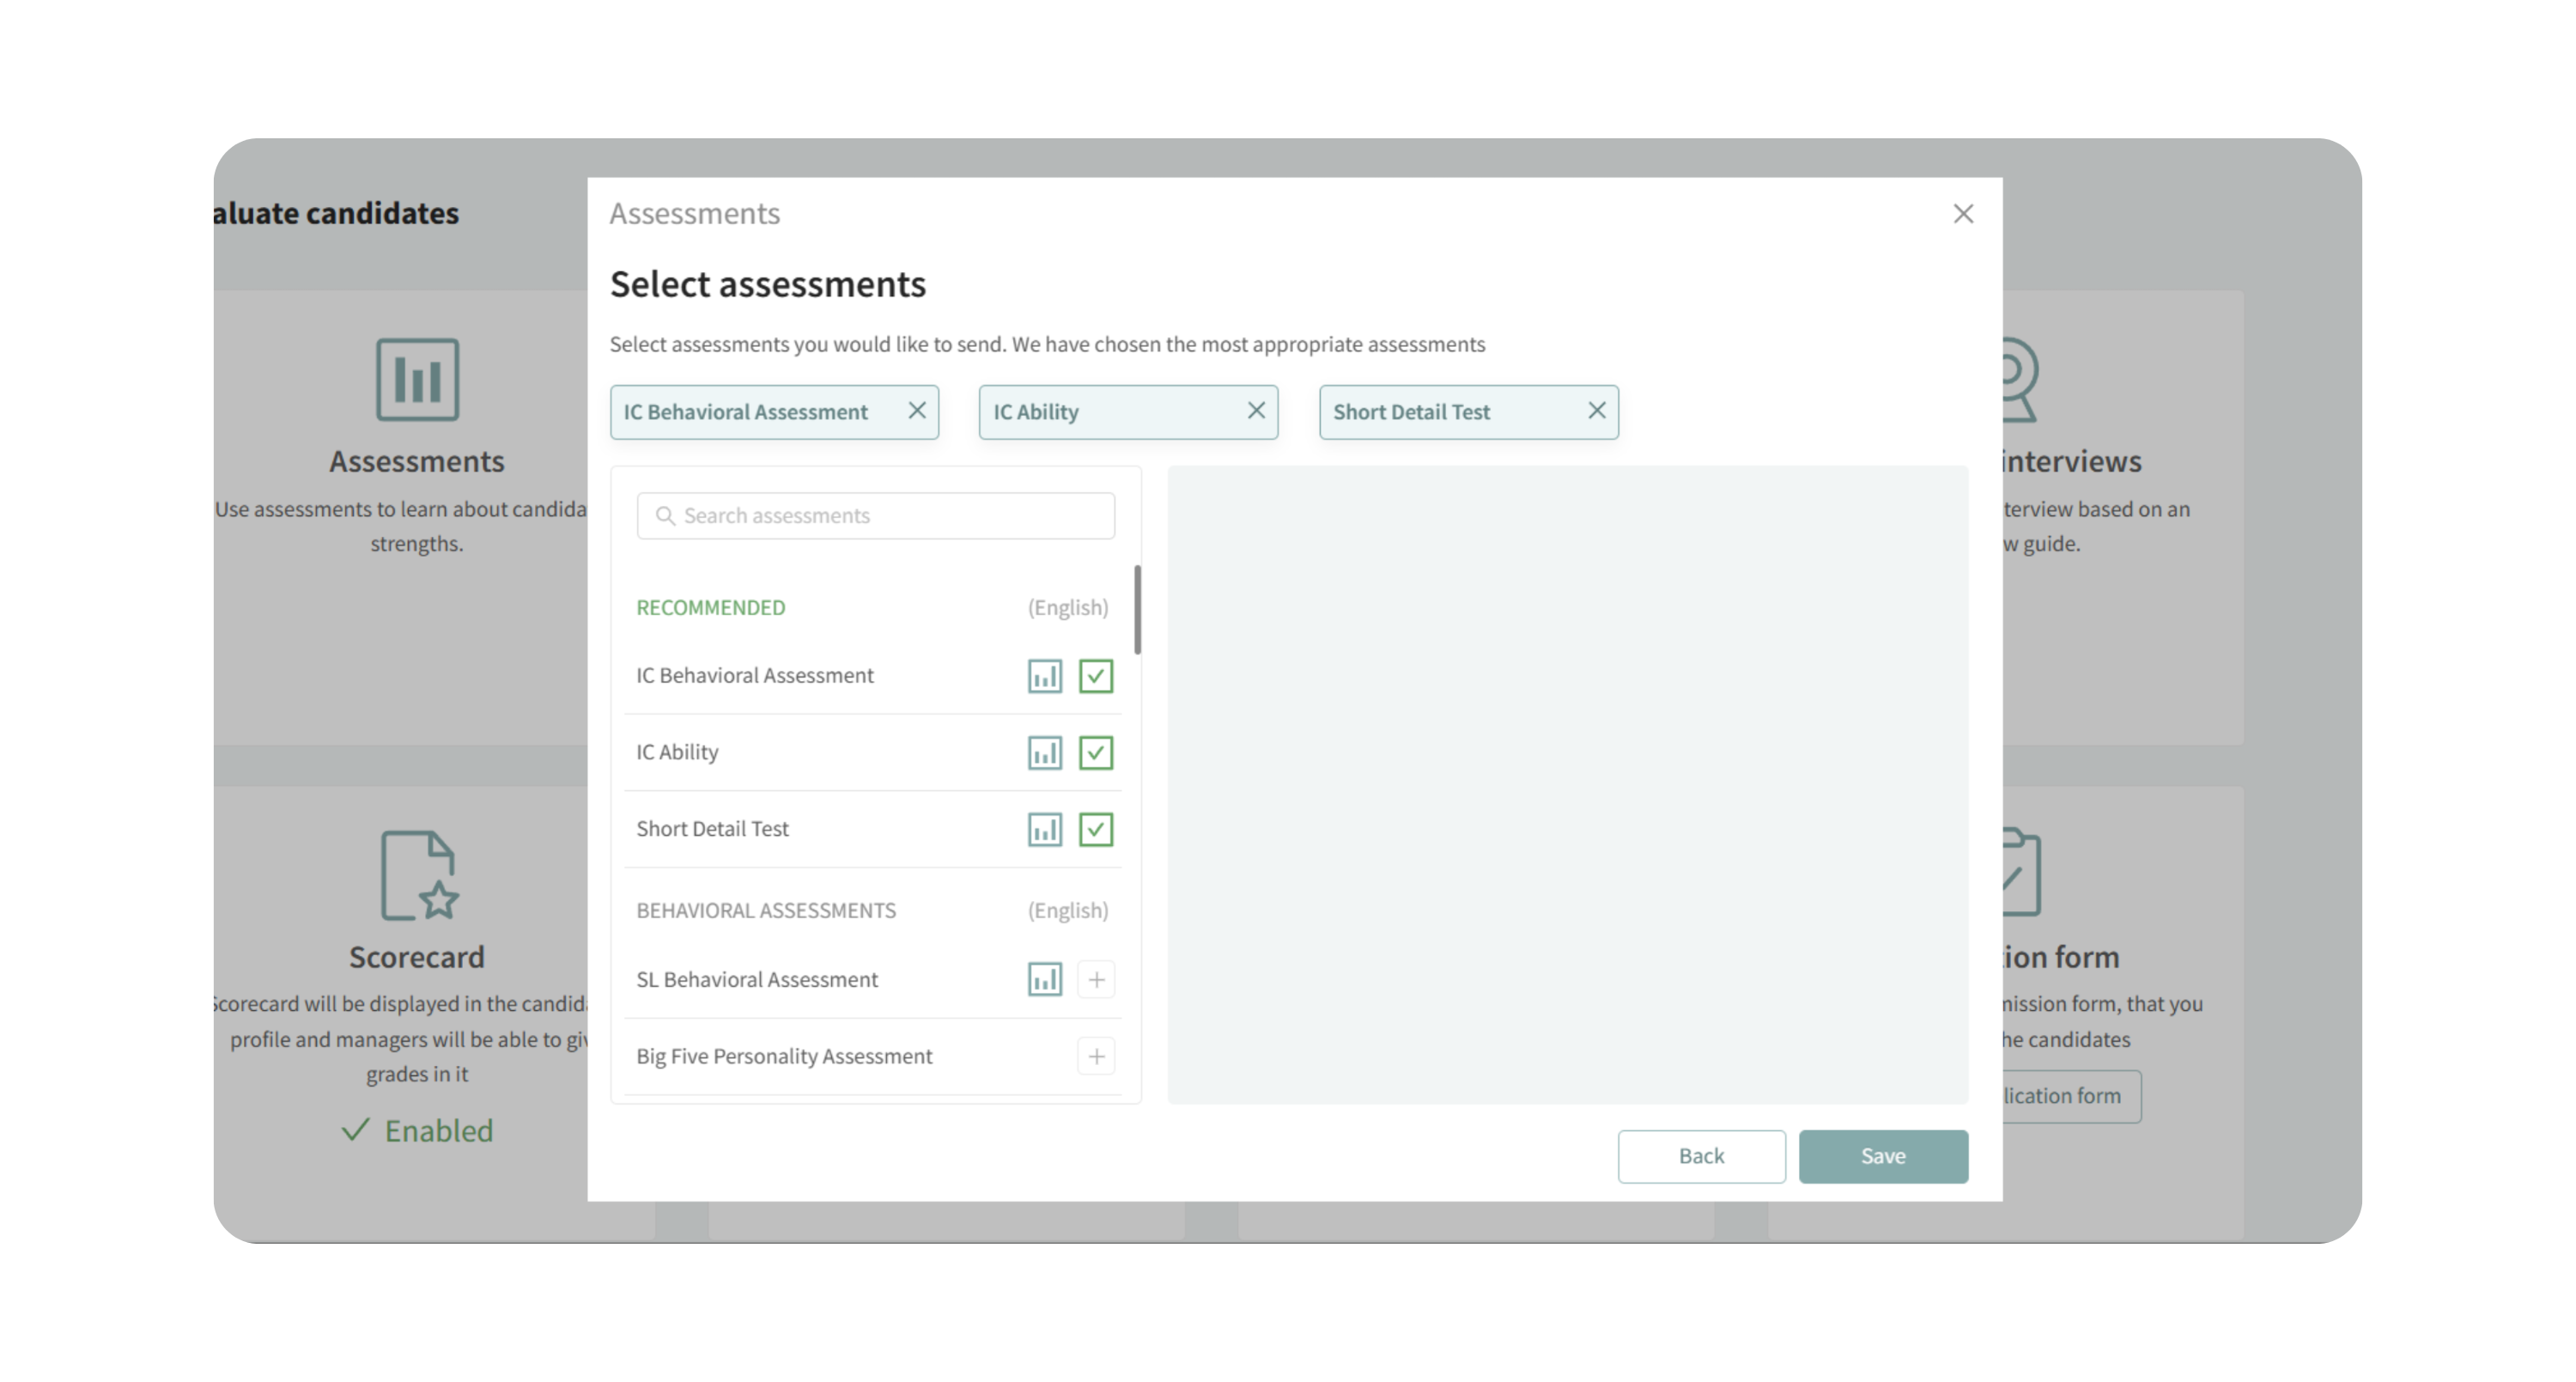Select SL Behavioral Assessment list item

click(x=757, y=979)
